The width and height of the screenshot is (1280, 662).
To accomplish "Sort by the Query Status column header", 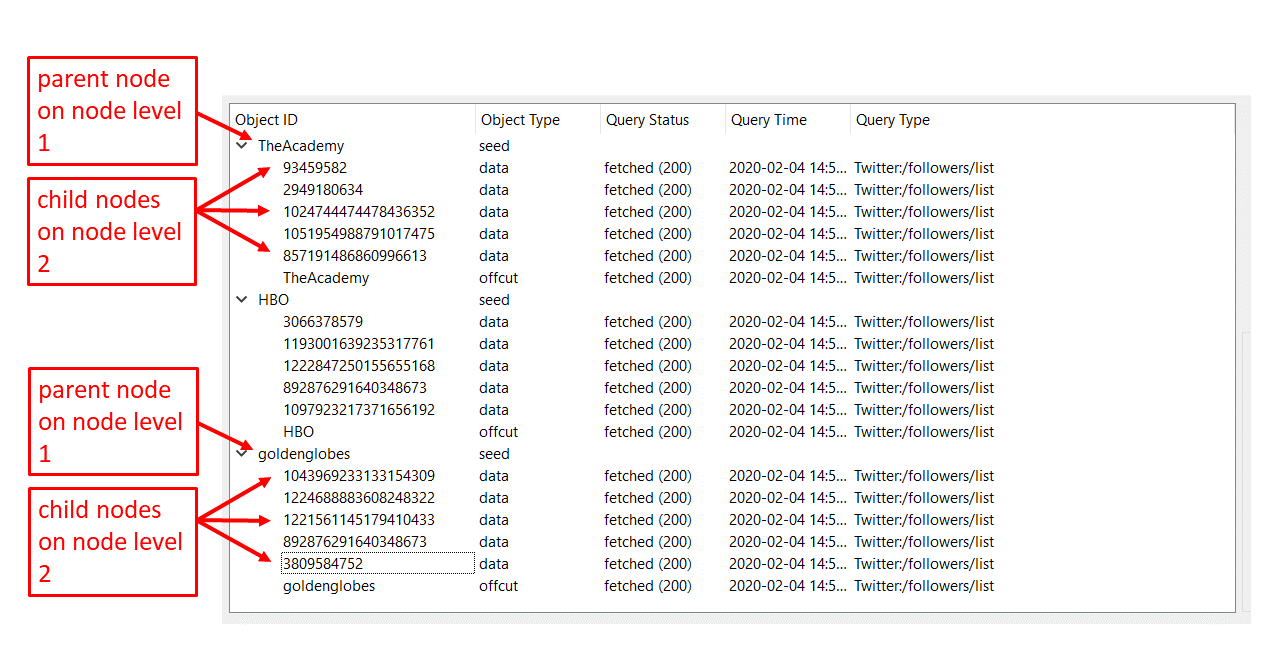I will pyautogui.click(x=647, y=120).
